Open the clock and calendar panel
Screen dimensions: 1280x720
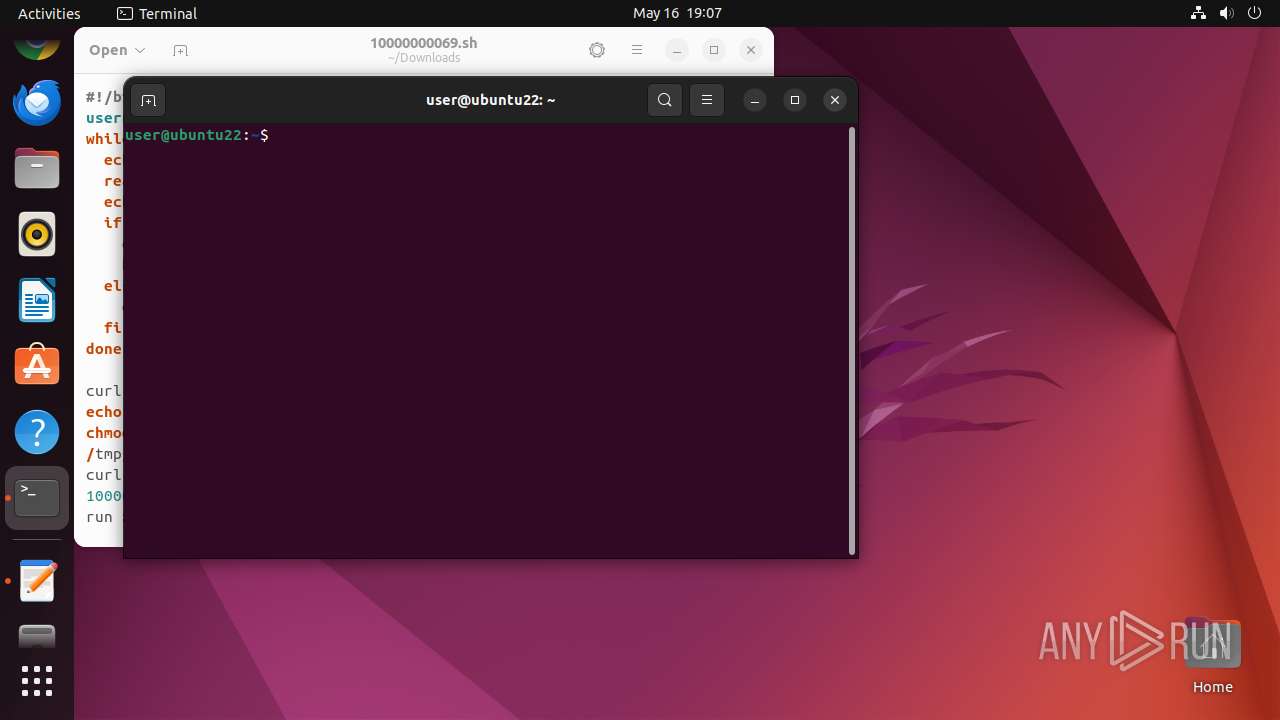pos(677,13)
